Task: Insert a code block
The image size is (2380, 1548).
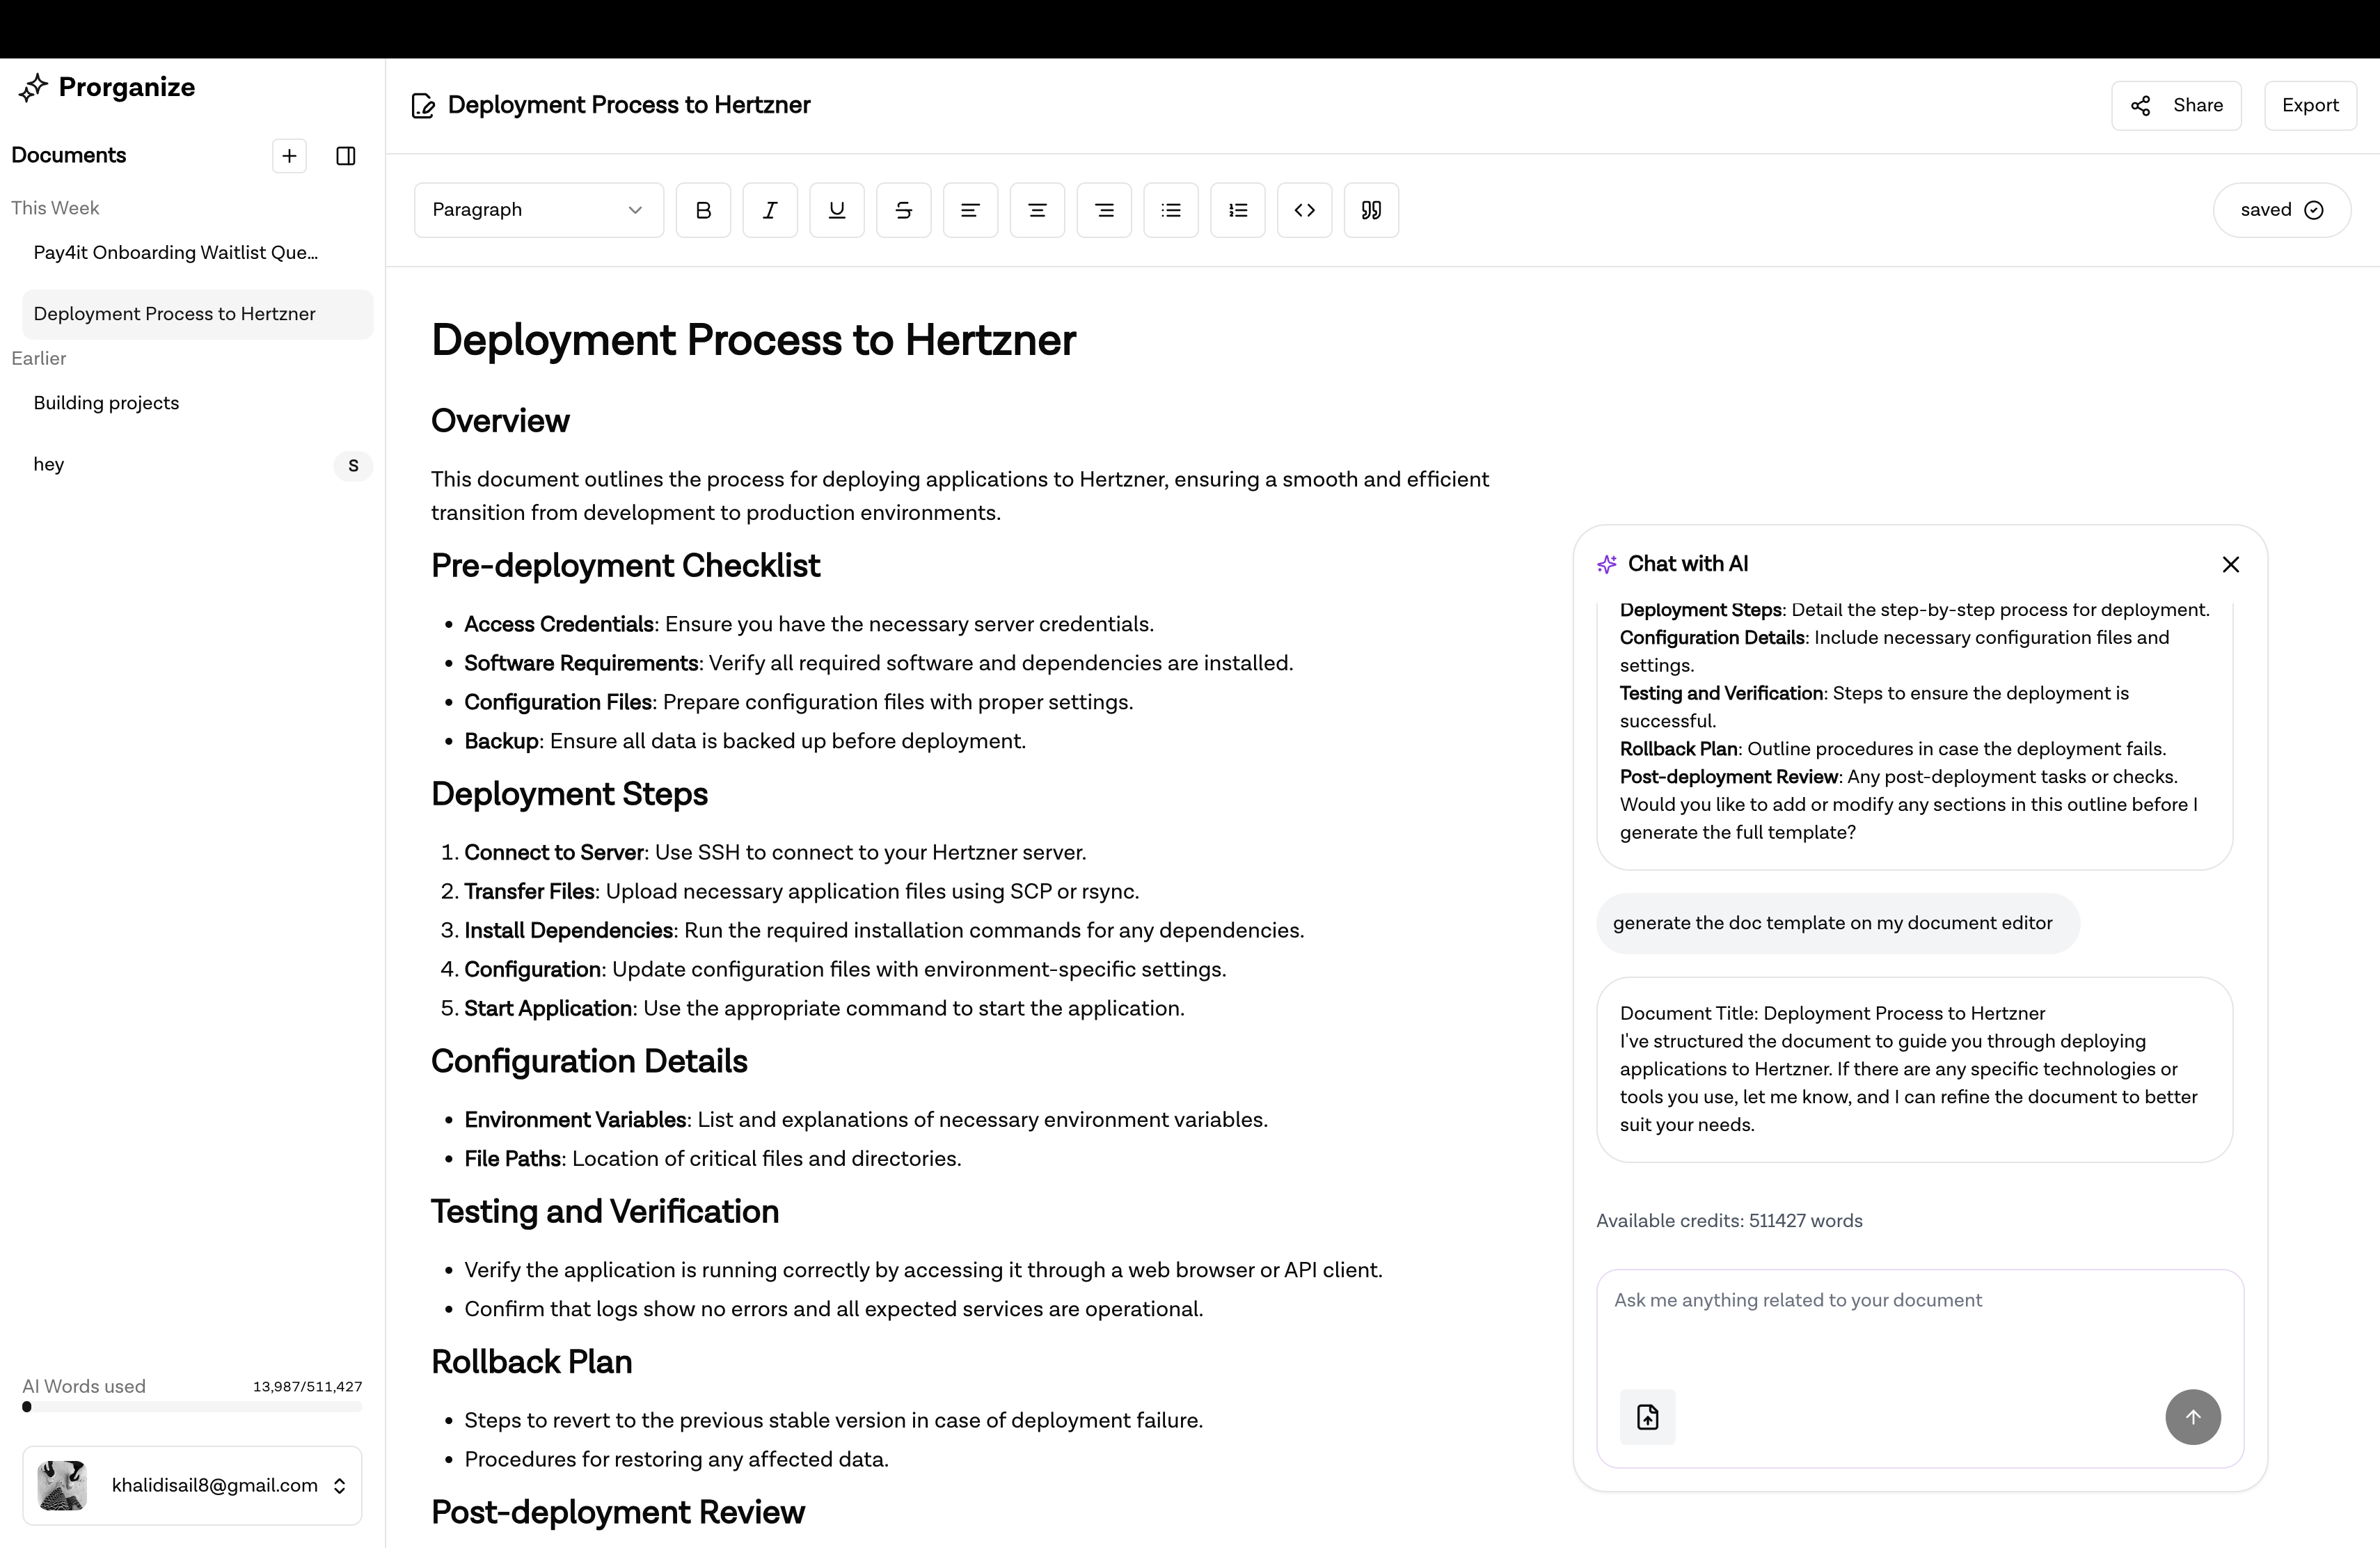Action: 1304,210
